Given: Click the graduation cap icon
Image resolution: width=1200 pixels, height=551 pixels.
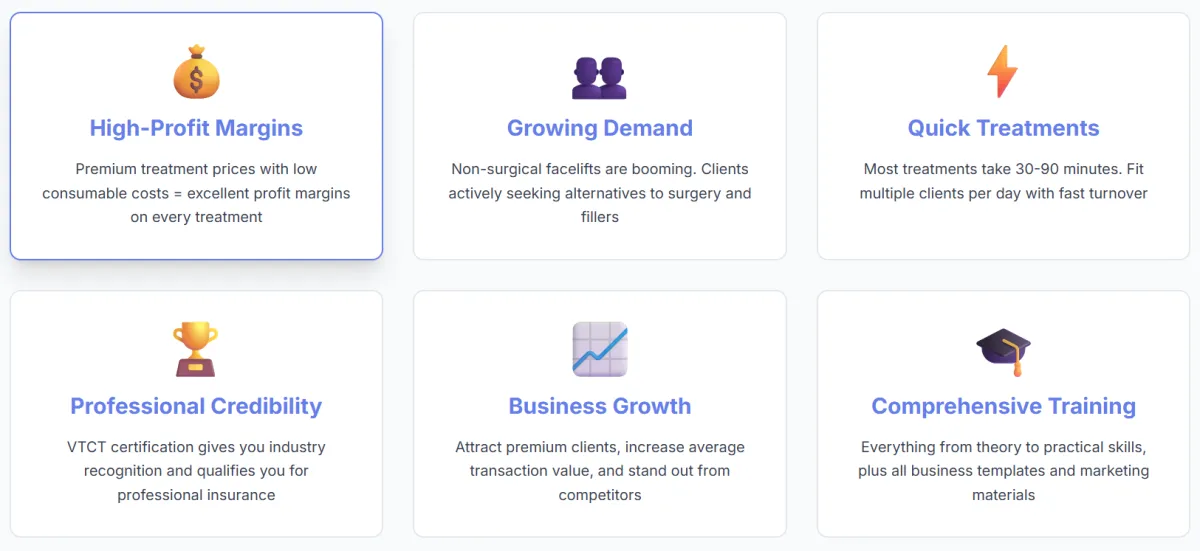Looking at the screenshot, I should coord(1003,352).
